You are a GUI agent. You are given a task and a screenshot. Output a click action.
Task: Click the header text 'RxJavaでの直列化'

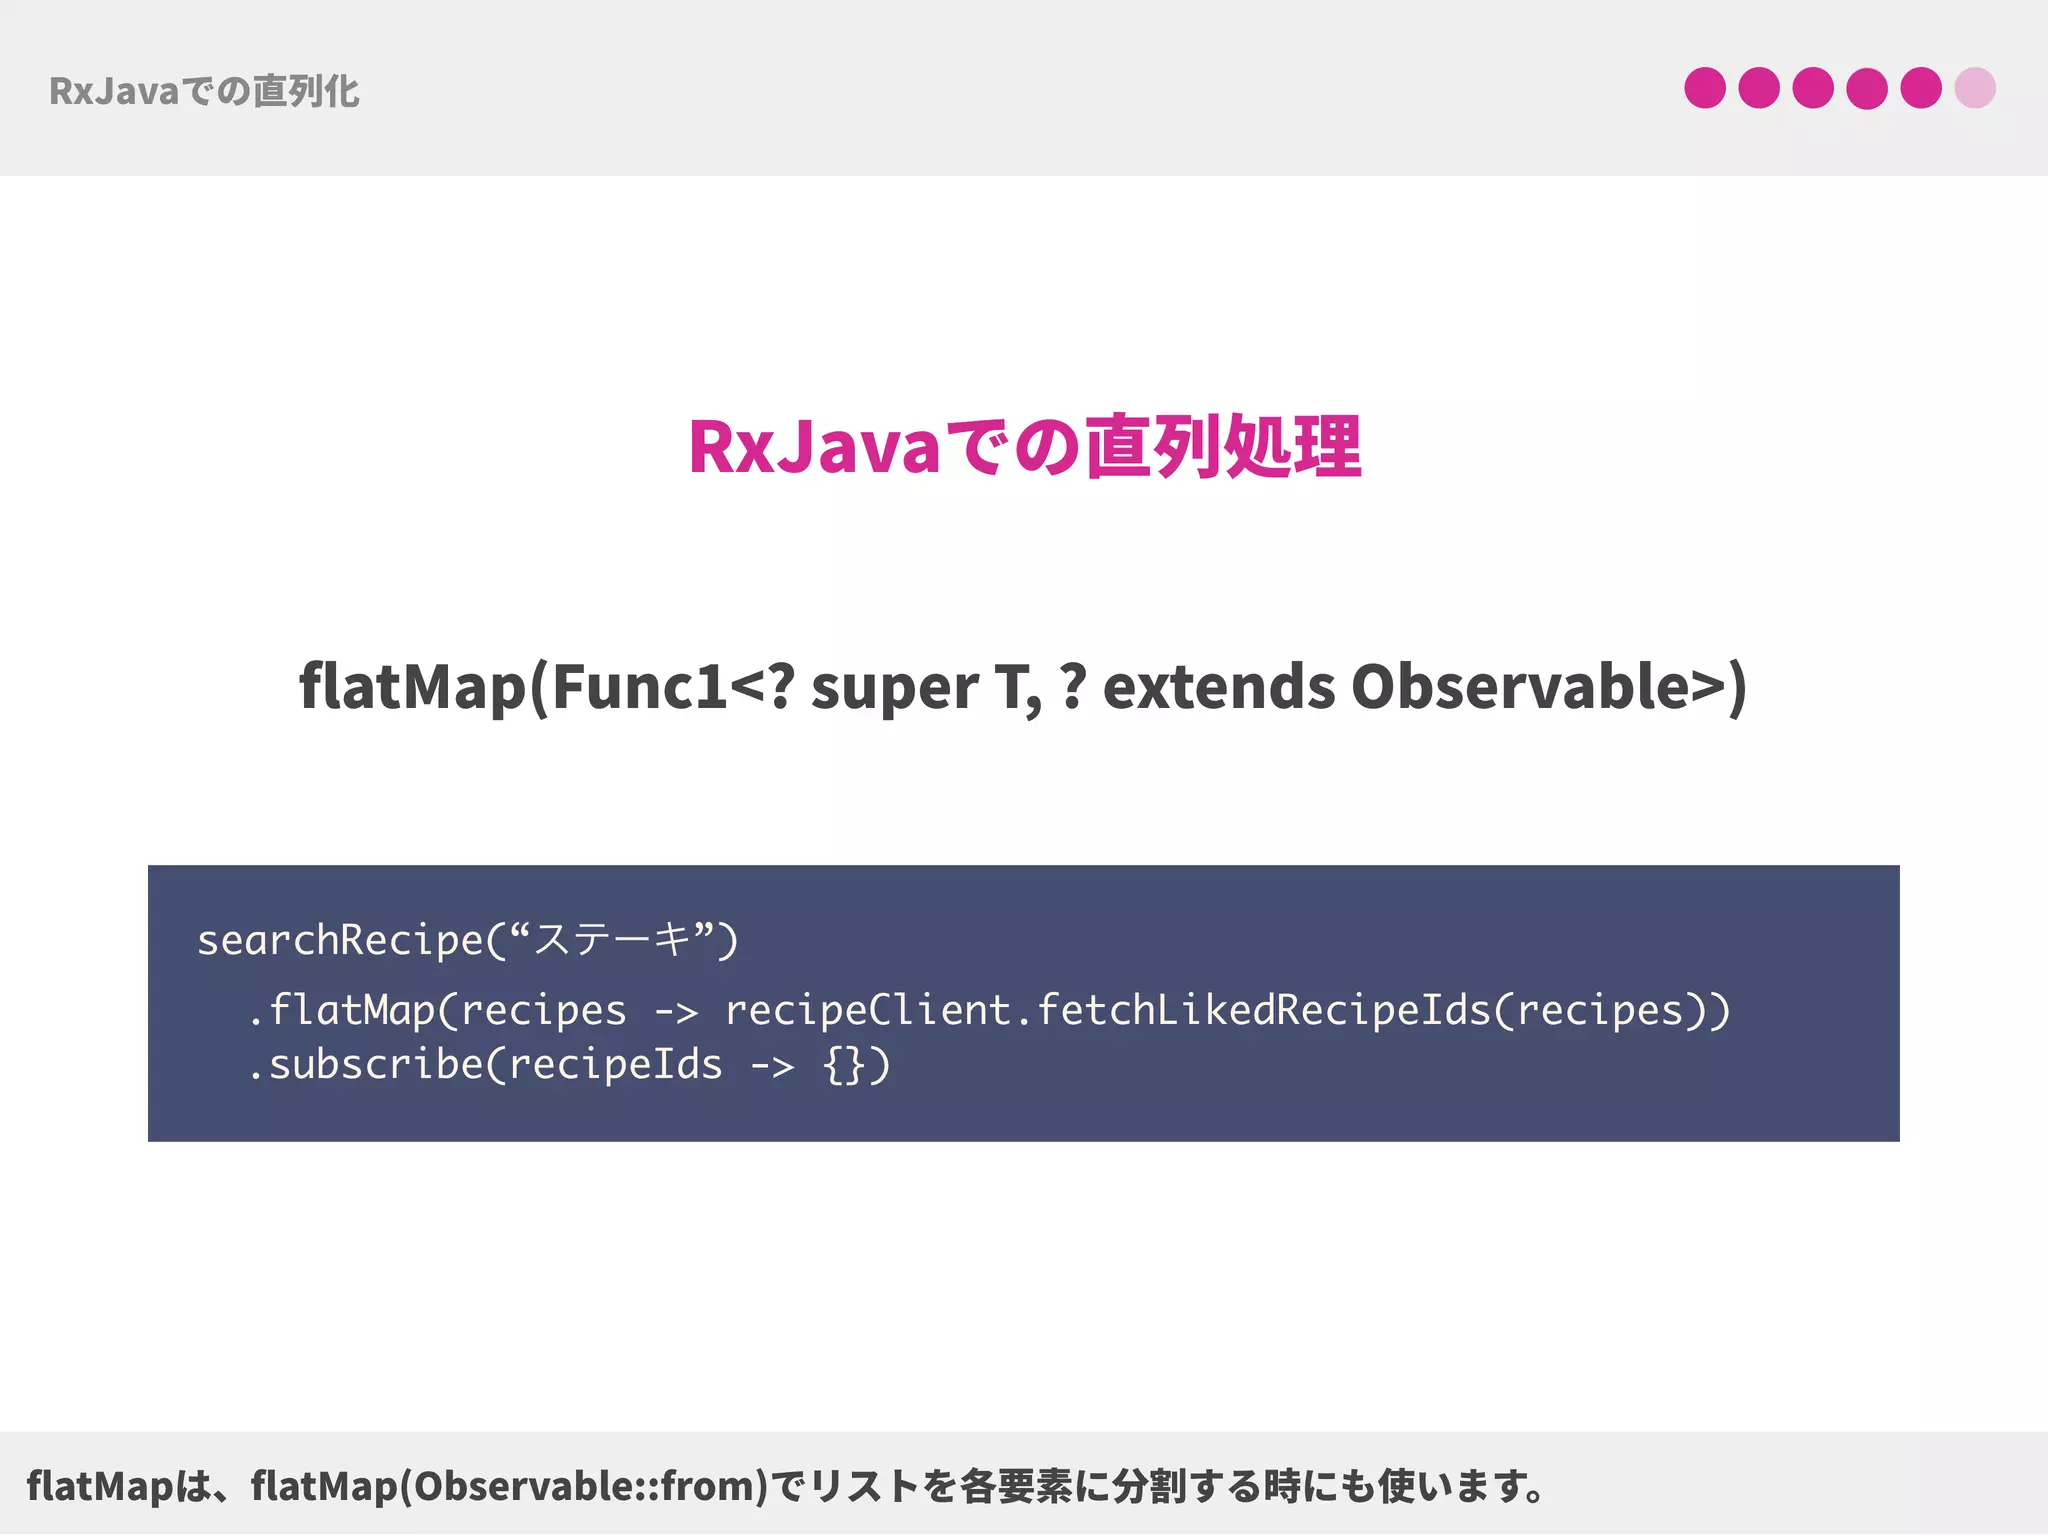coord(204,91)
